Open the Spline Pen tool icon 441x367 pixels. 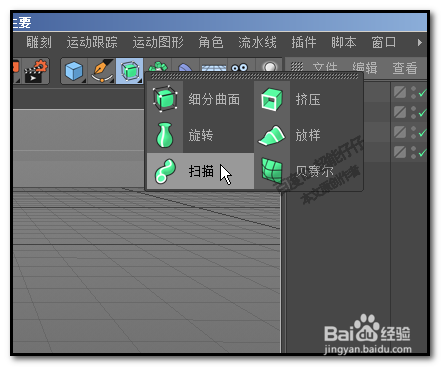pyautogui.click(x=102, y=71)
